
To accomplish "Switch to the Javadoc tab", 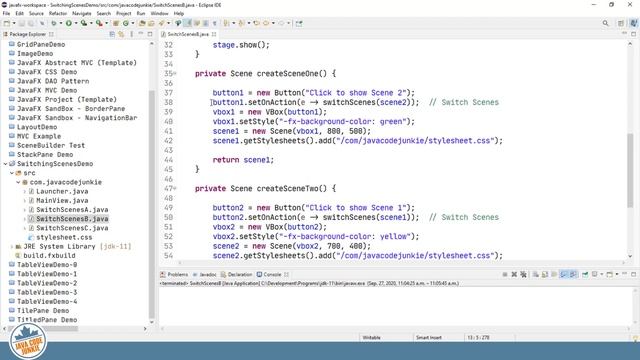I will pos(205,274).
